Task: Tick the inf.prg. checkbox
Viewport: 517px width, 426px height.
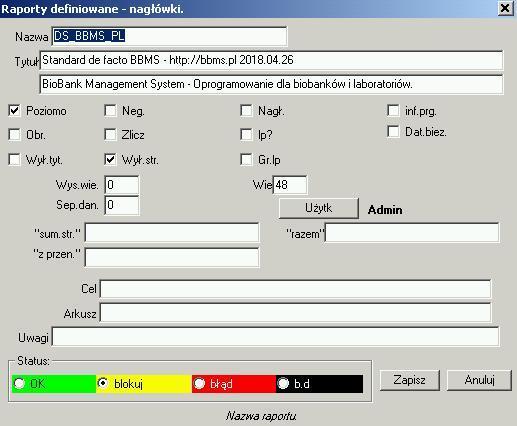Action: click(x=393, y=111)
